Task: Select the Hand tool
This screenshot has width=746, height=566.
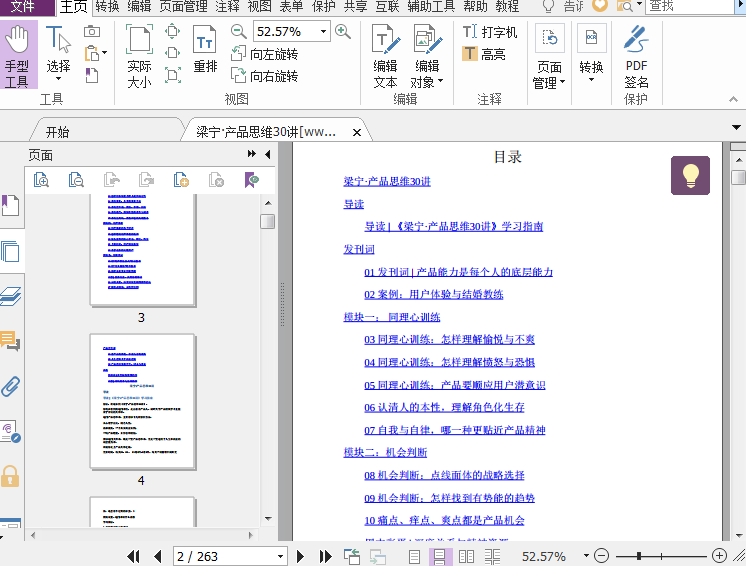Action: (x=18, y=55)
